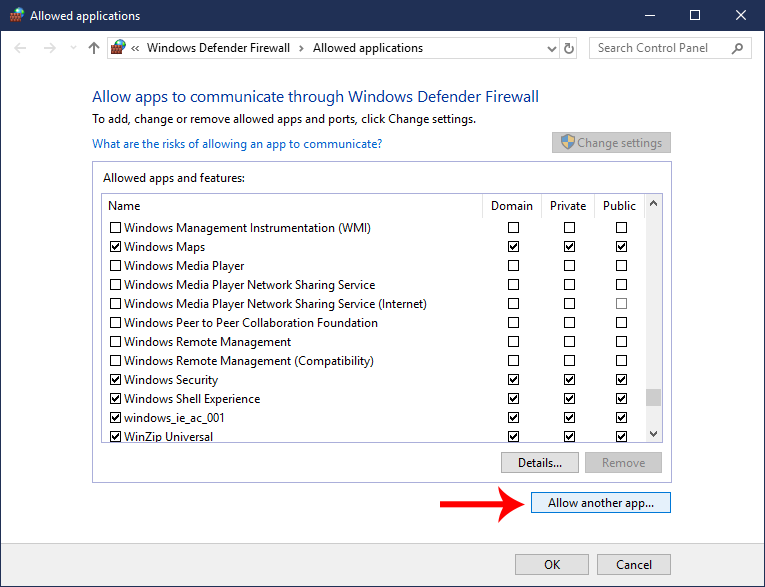Viewport: 765px width, 587px height.
Task: Click the Cancel button
Action: click(634, 565)
